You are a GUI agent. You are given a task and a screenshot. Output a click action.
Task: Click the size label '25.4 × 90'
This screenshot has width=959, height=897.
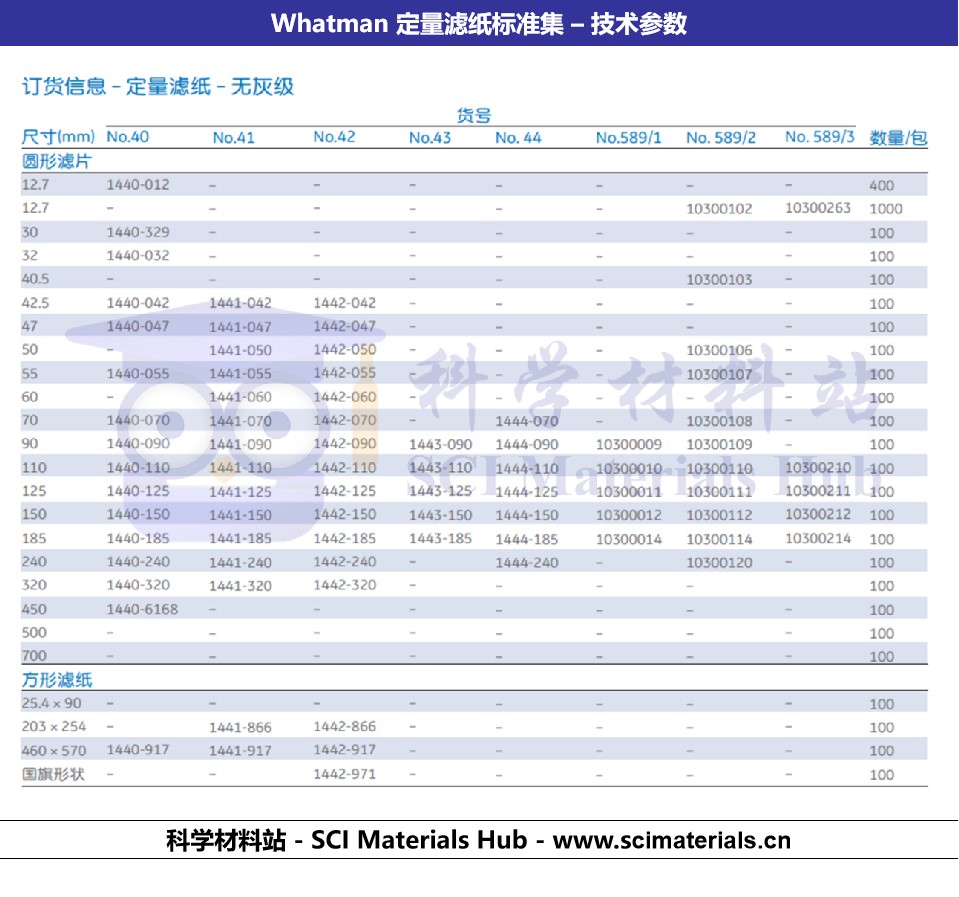point(51,704)
